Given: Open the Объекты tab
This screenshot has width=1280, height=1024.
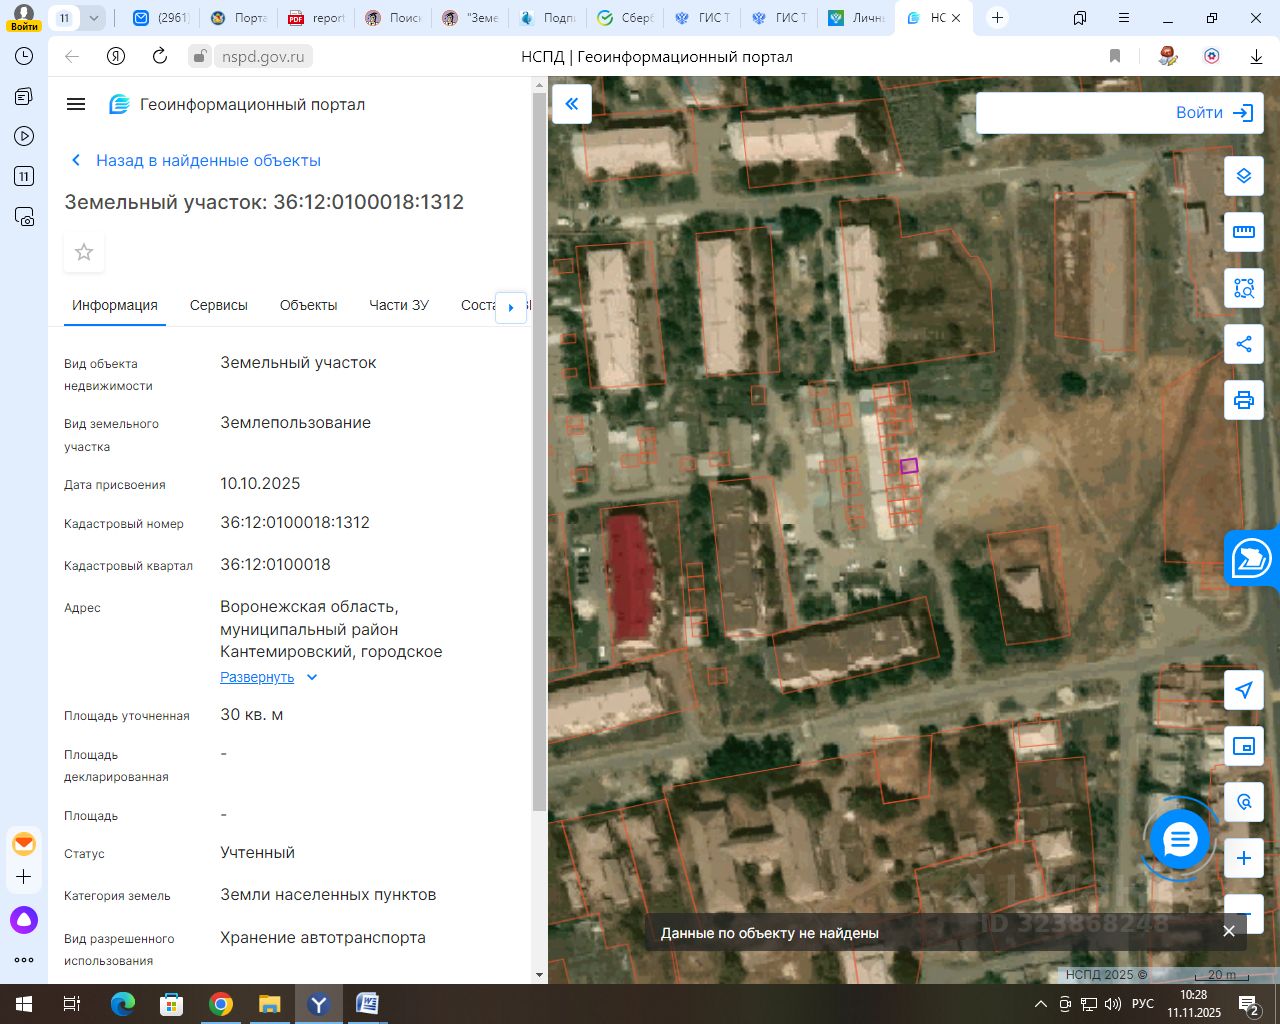Looking at the screenshot, I should tap(308, 305).
